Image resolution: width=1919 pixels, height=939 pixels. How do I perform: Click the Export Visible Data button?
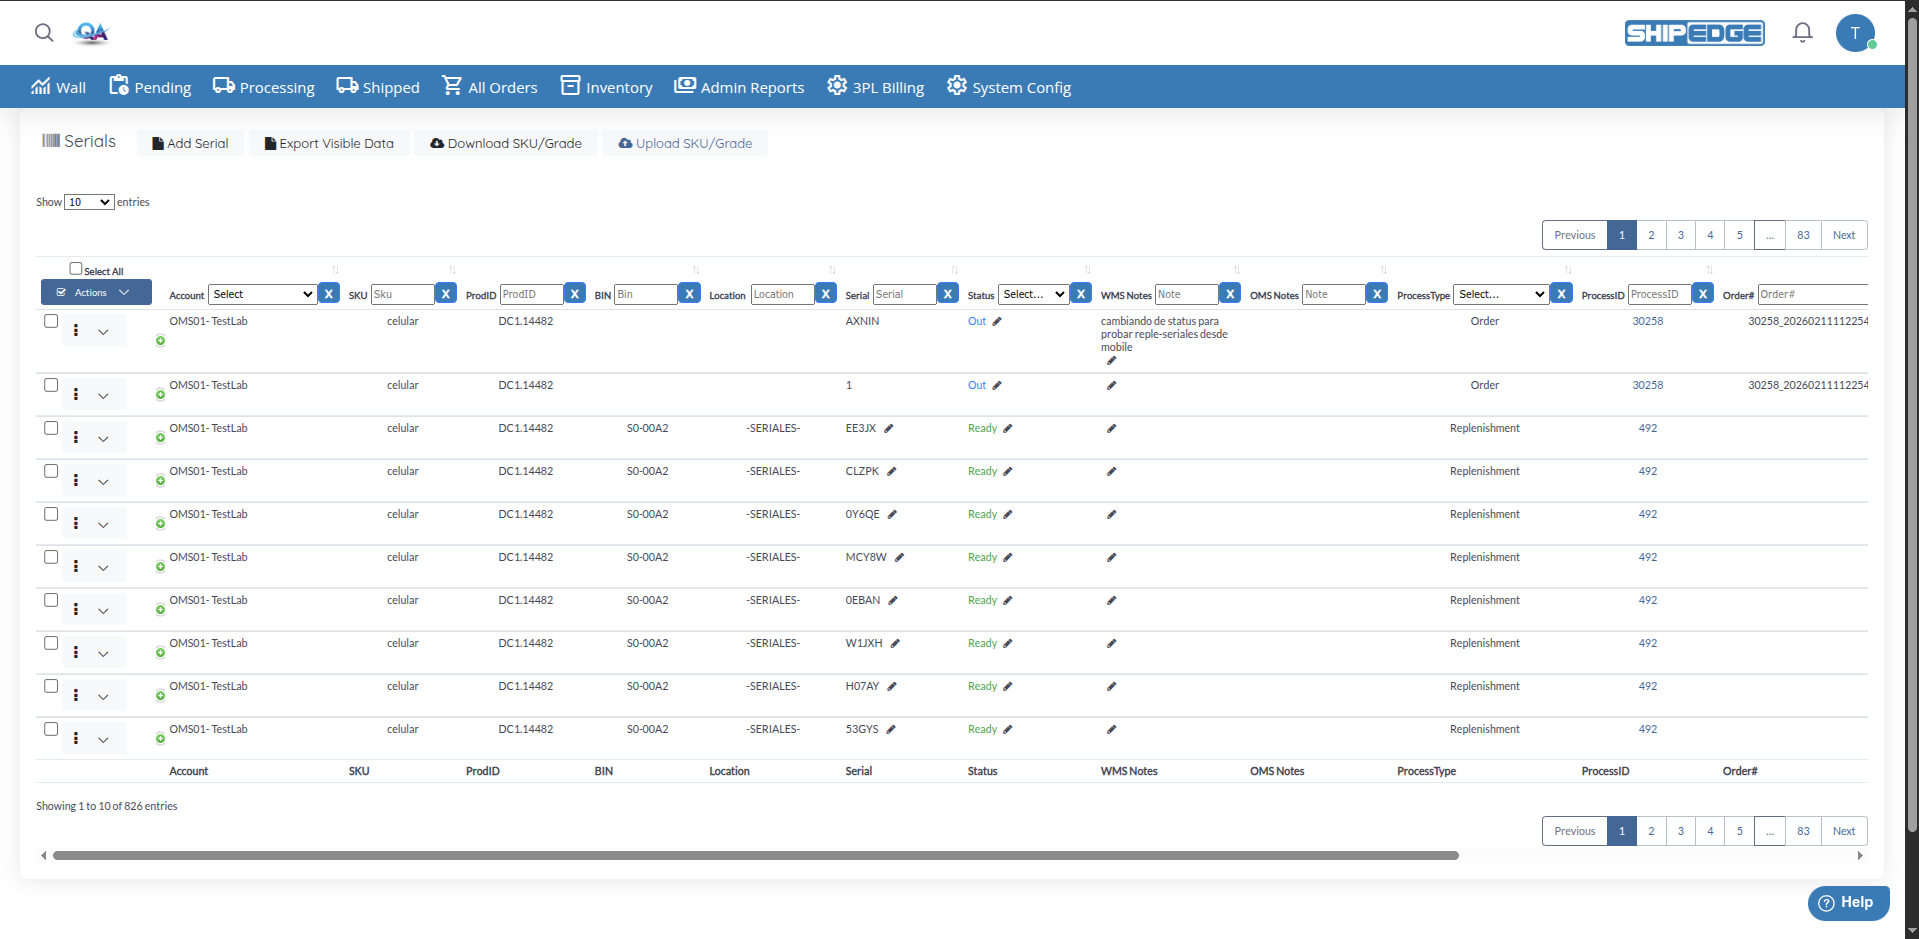(x=329, y=143)
